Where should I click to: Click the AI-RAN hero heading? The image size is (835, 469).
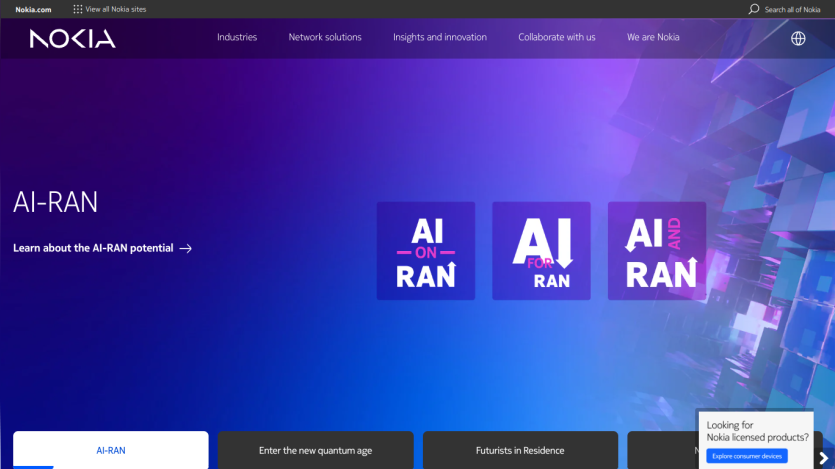(x=55, y=202)
